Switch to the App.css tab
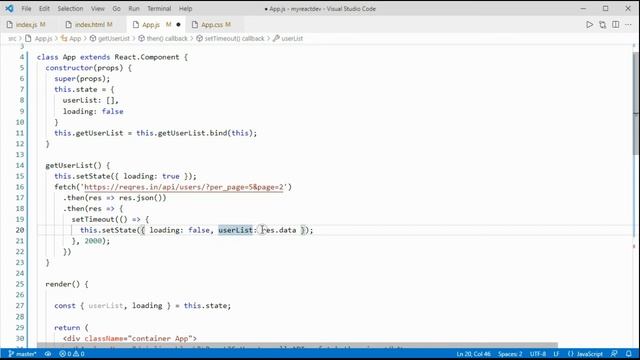 tap(212, 25)
